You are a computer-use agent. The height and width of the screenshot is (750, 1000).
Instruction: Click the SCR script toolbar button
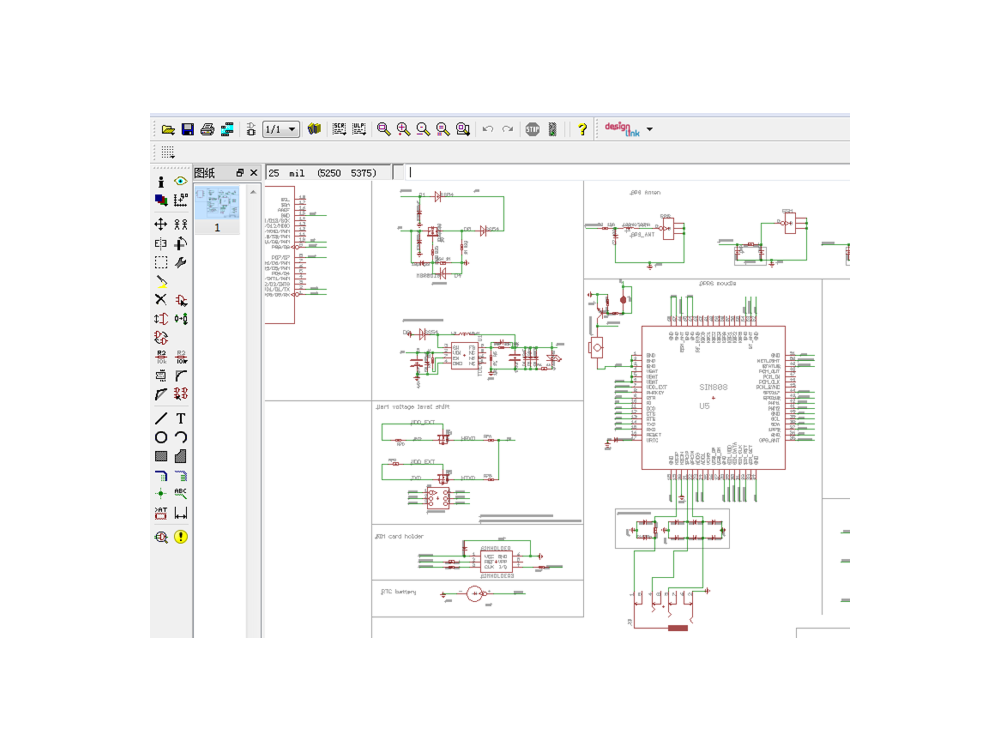click(x=339, y=129)
